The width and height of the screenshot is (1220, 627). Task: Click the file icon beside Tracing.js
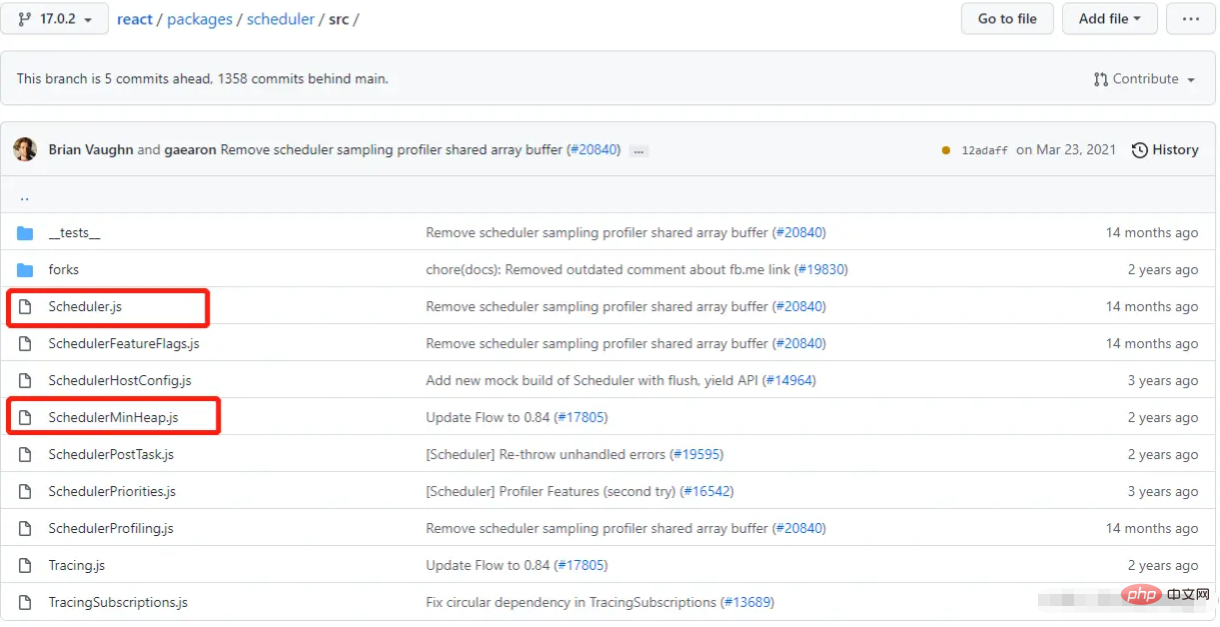(x=25, y=566)
